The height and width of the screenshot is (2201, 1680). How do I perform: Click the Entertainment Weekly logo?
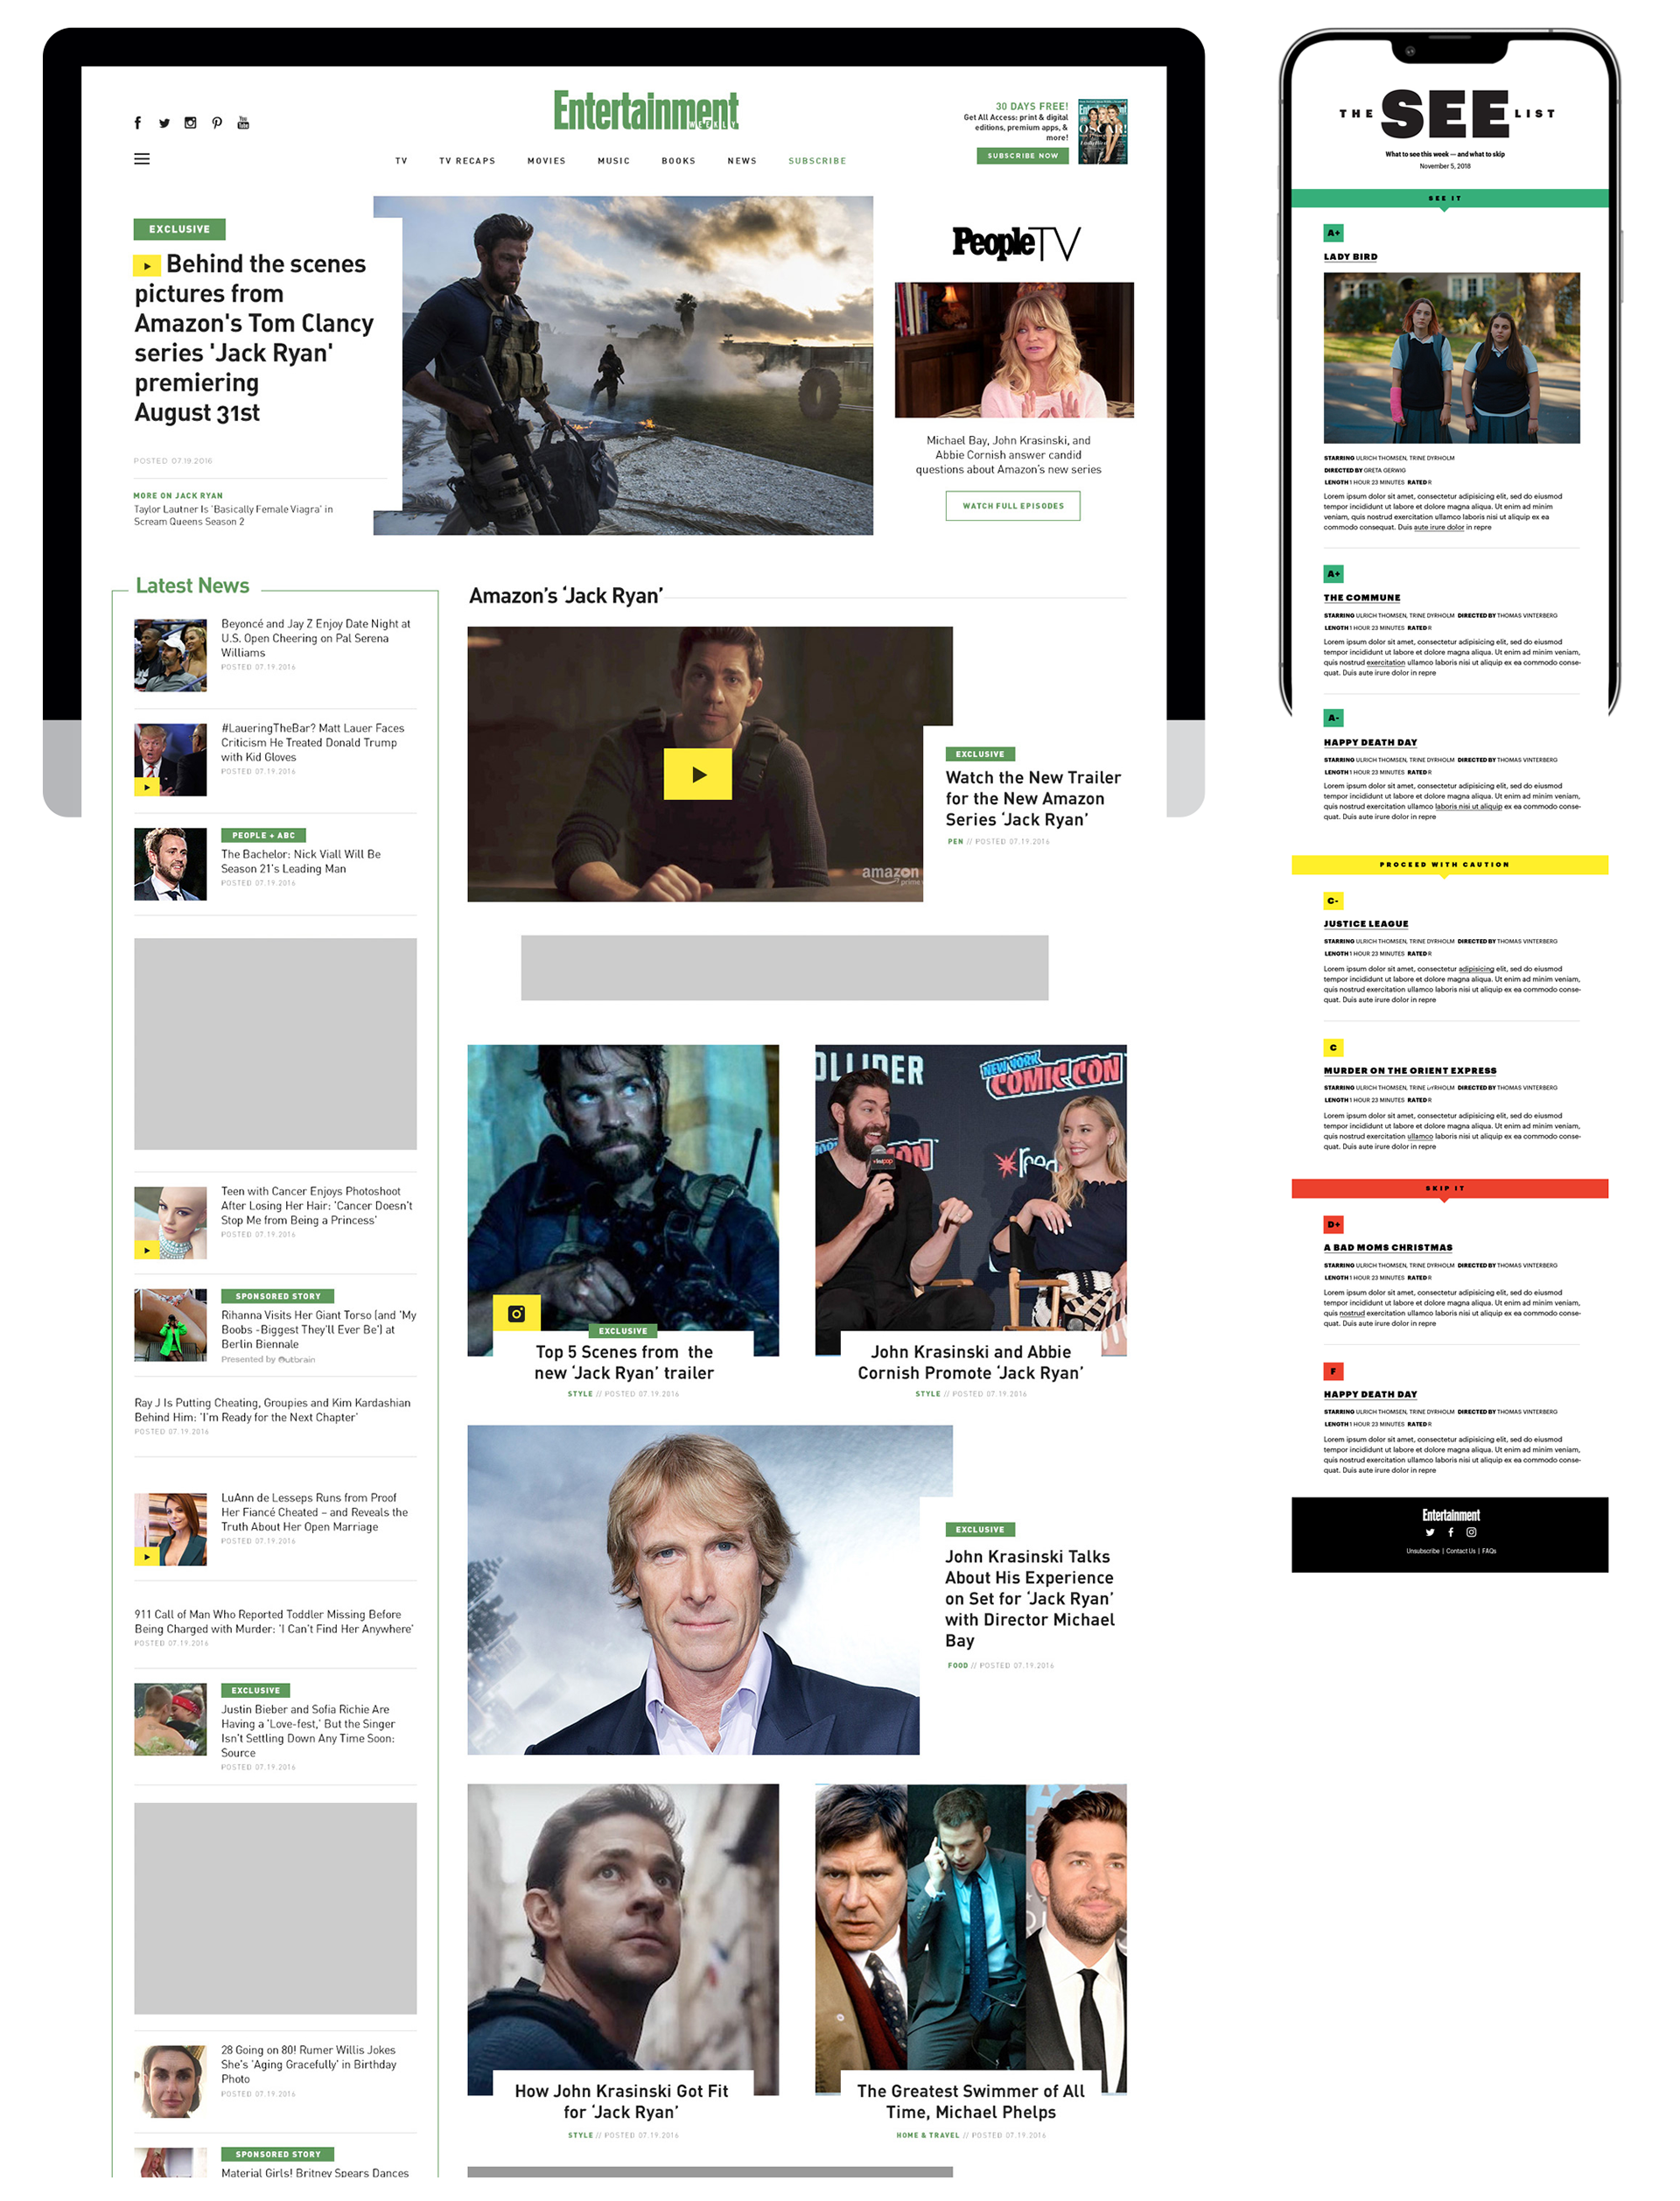point(646,111)
